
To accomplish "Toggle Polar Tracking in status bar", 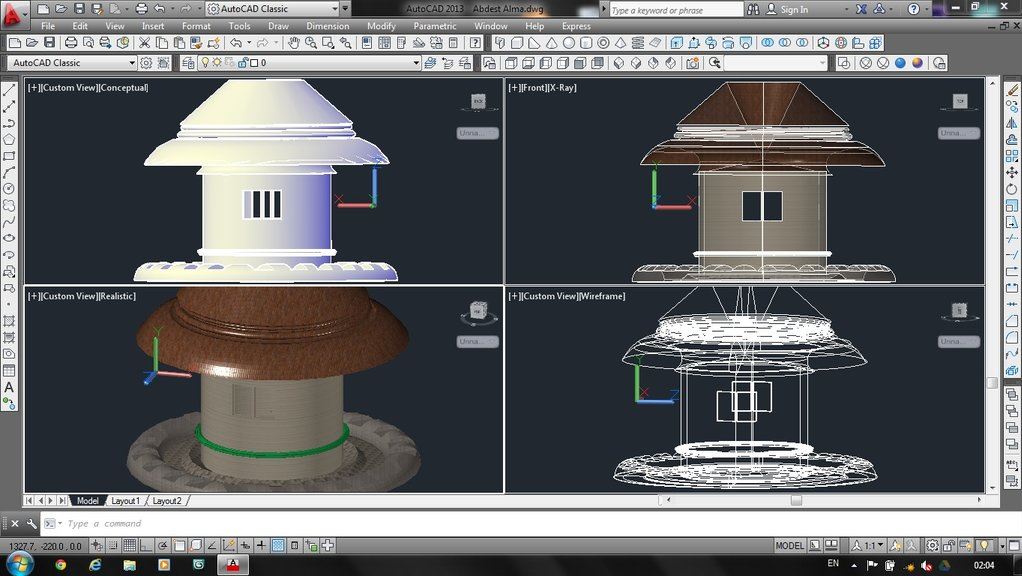I will tap(162, 545).
